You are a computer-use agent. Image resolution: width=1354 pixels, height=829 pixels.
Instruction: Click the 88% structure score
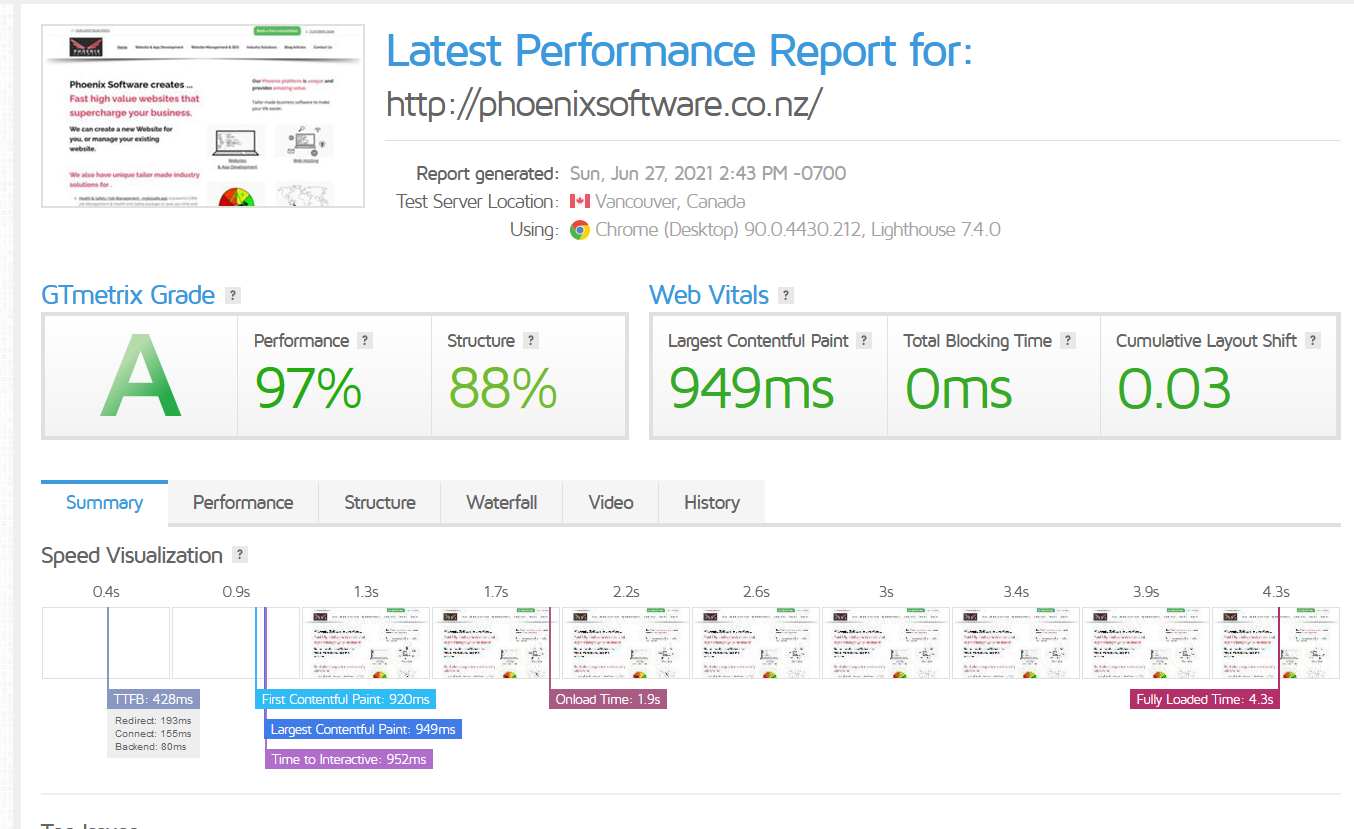(x=502, y=388)
